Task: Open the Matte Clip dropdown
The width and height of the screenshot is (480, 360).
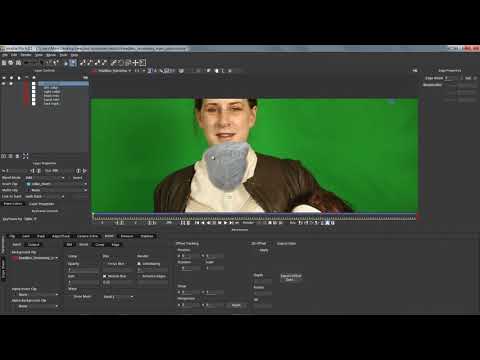Action: pyautogui.click(x=57, y=190)
